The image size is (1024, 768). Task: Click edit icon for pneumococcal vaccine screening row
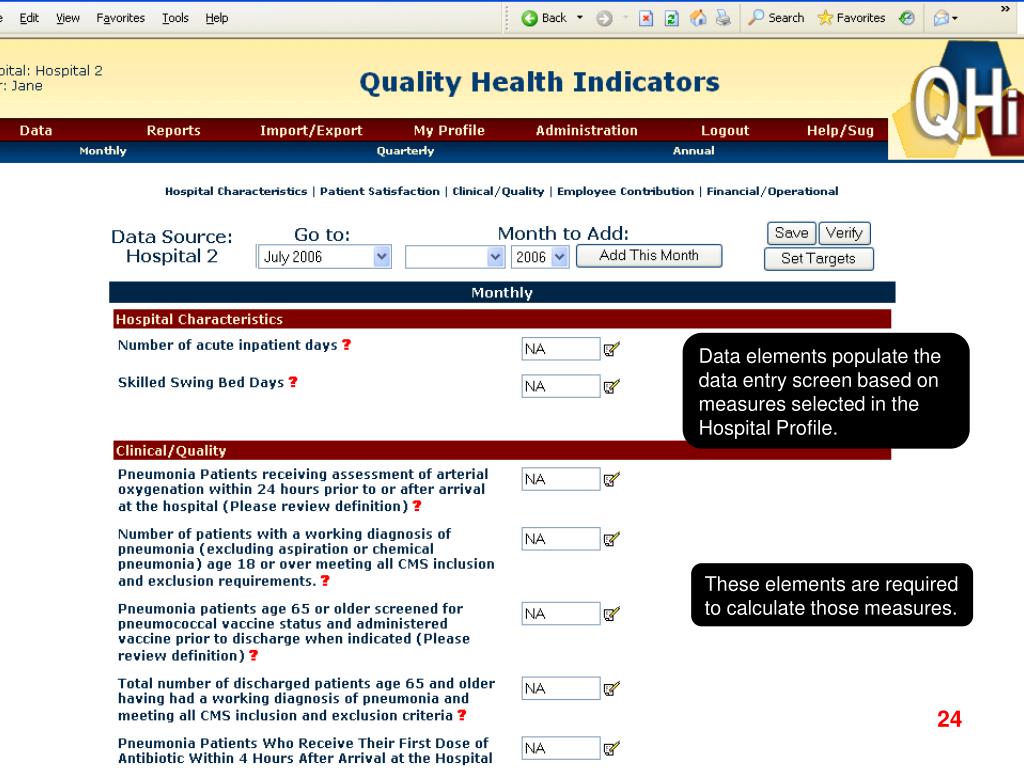tap(611, 614)
